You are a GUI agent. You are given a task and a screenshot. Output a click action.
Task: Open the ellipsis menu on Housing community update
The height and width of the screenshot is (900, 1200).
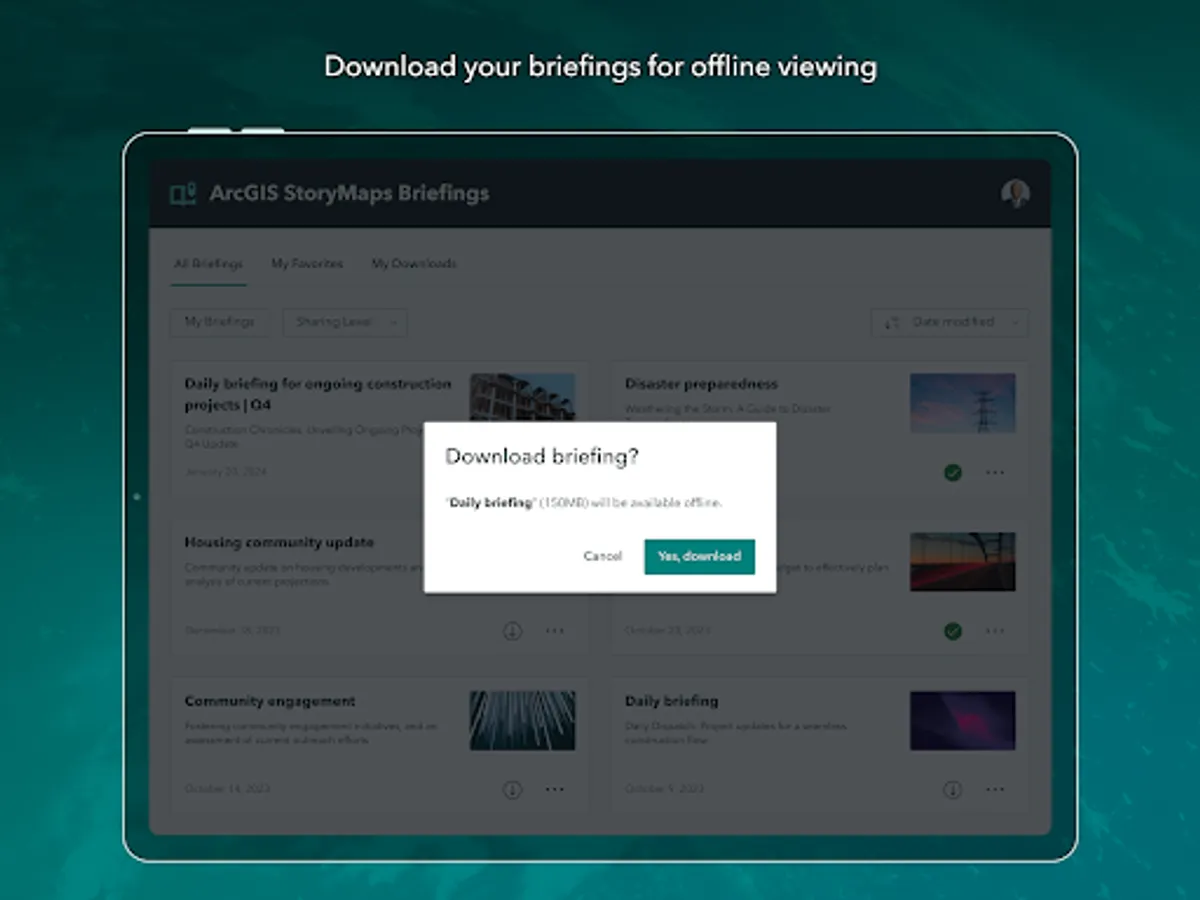click(x=555, y=631)
